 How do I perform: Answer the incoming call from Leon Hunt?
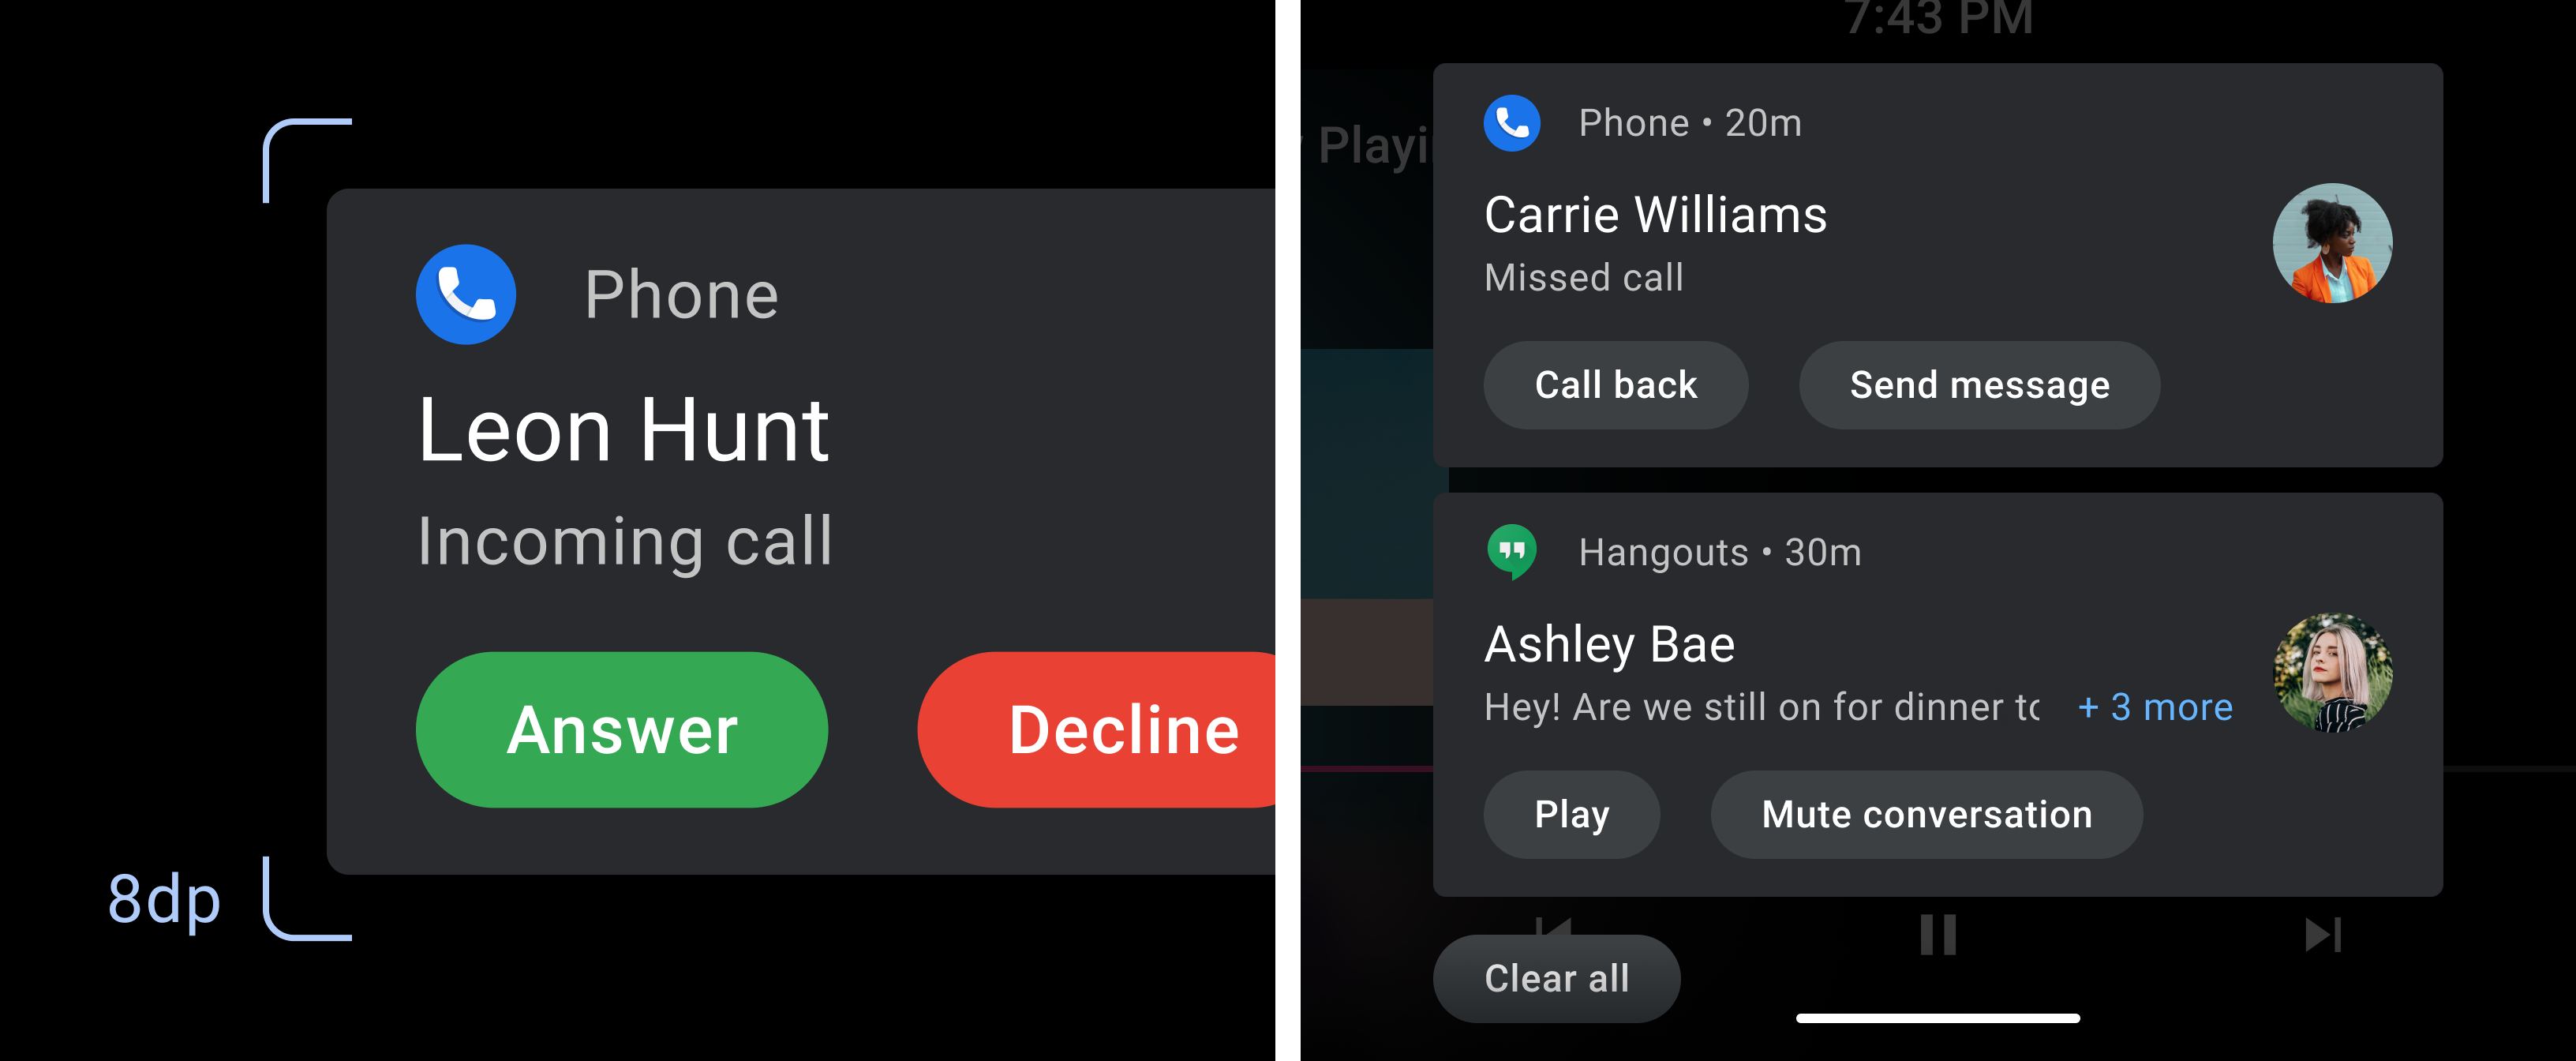[x=621, y=728]
